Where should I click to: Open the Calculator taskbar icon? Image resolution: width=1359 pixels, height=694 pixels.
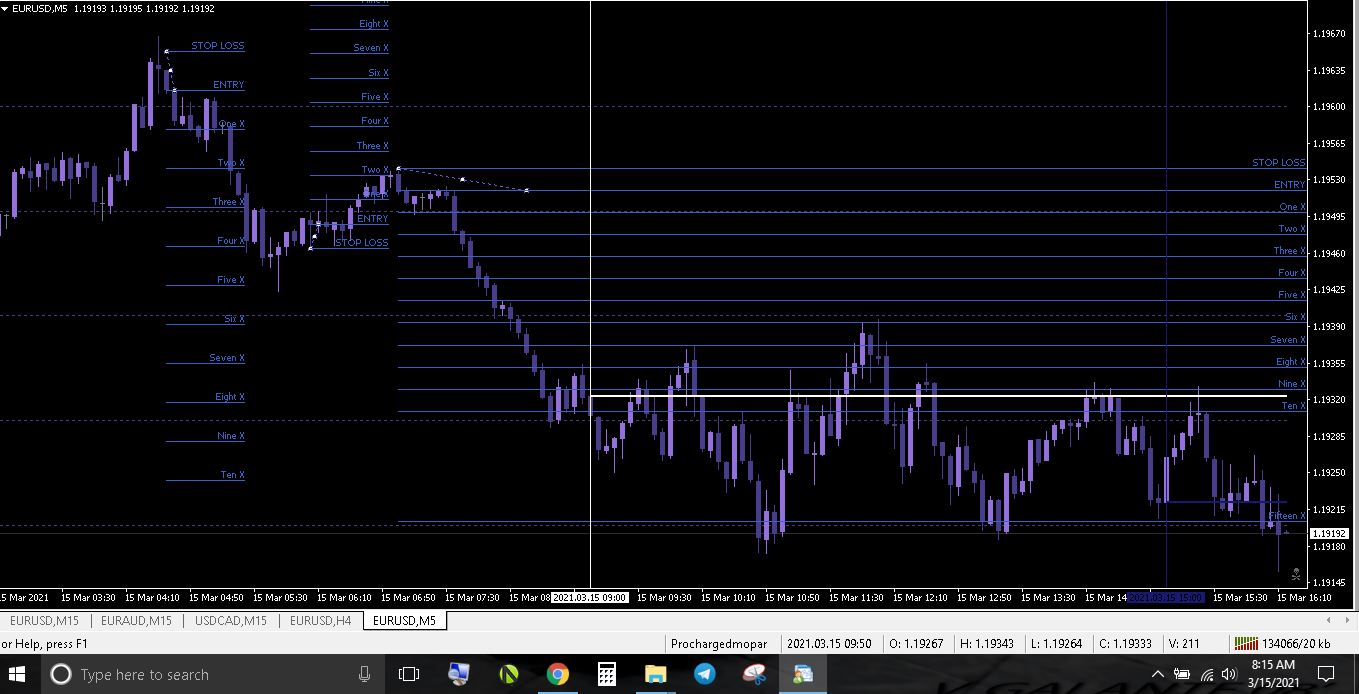[607, 674]
